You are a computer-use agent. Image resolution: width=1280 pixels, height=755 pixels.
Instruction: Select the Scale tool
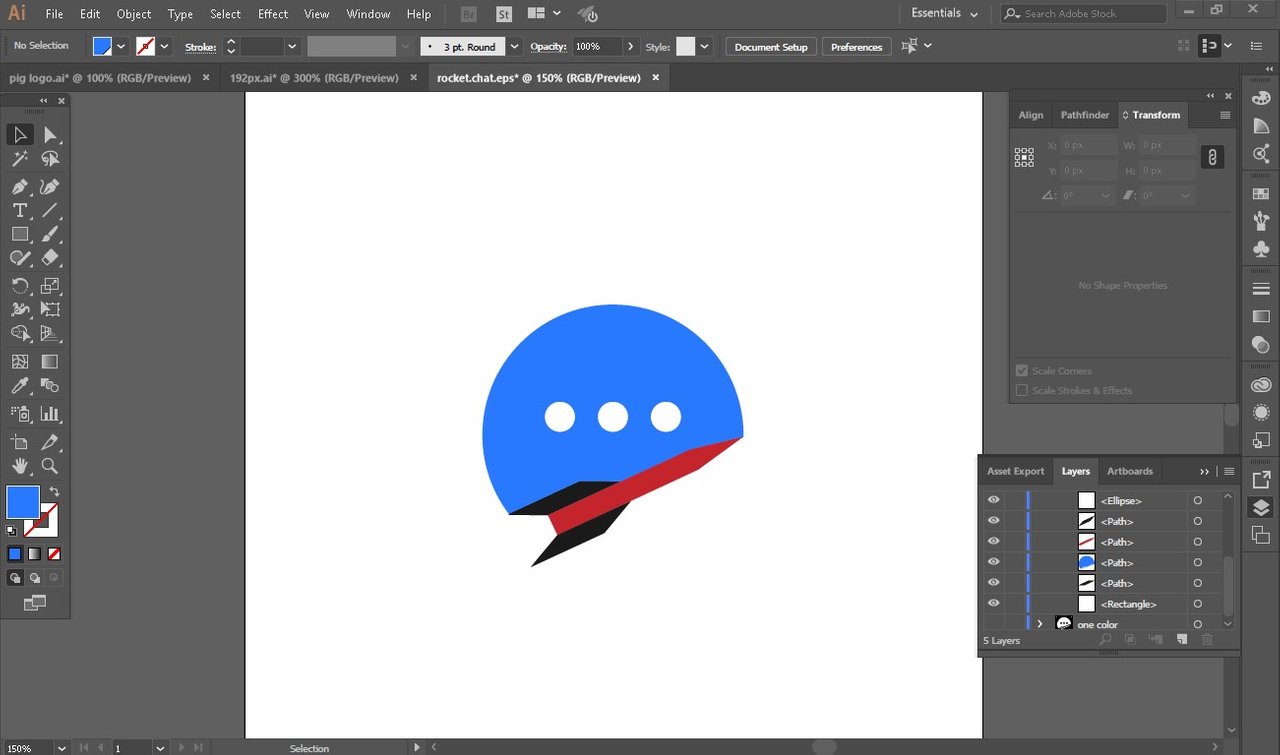point(50,286)
